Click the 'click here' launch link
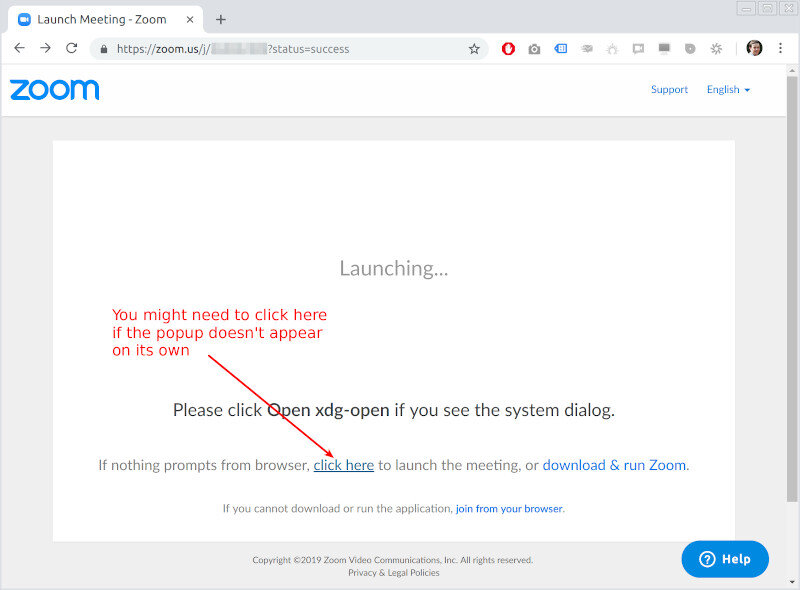This screenshot has width=800, height=590. 343,465
